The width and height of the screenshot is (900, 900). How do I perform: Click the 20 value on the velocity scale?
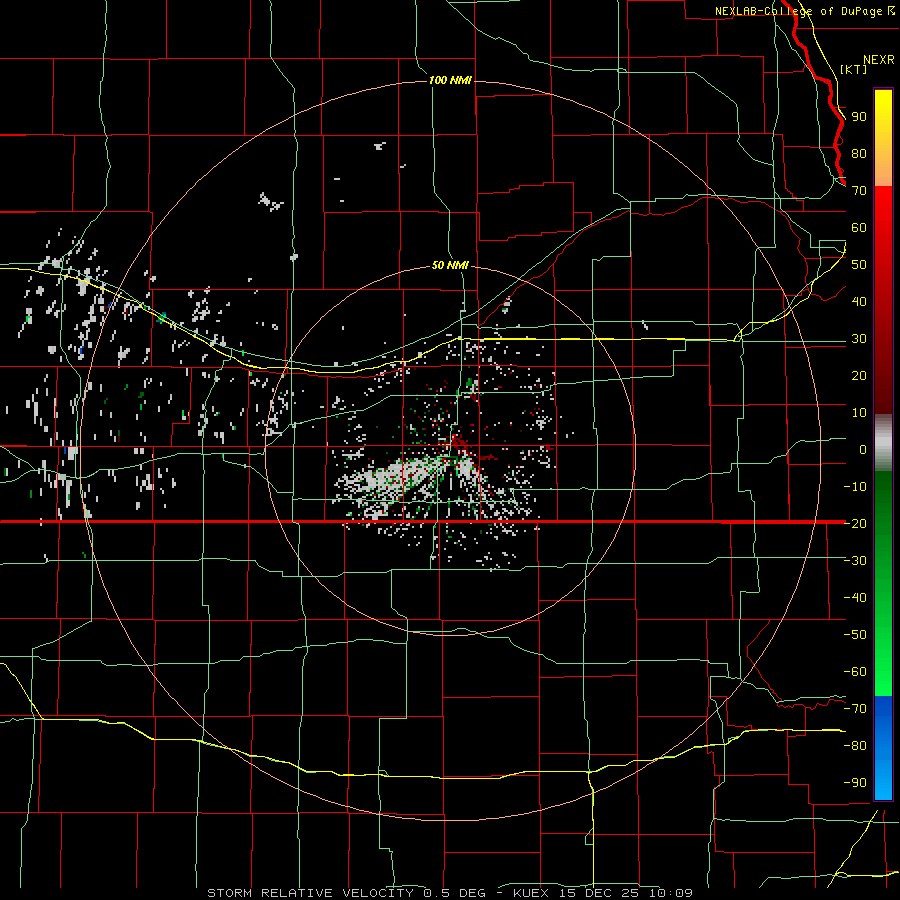[x=859, y=375]
